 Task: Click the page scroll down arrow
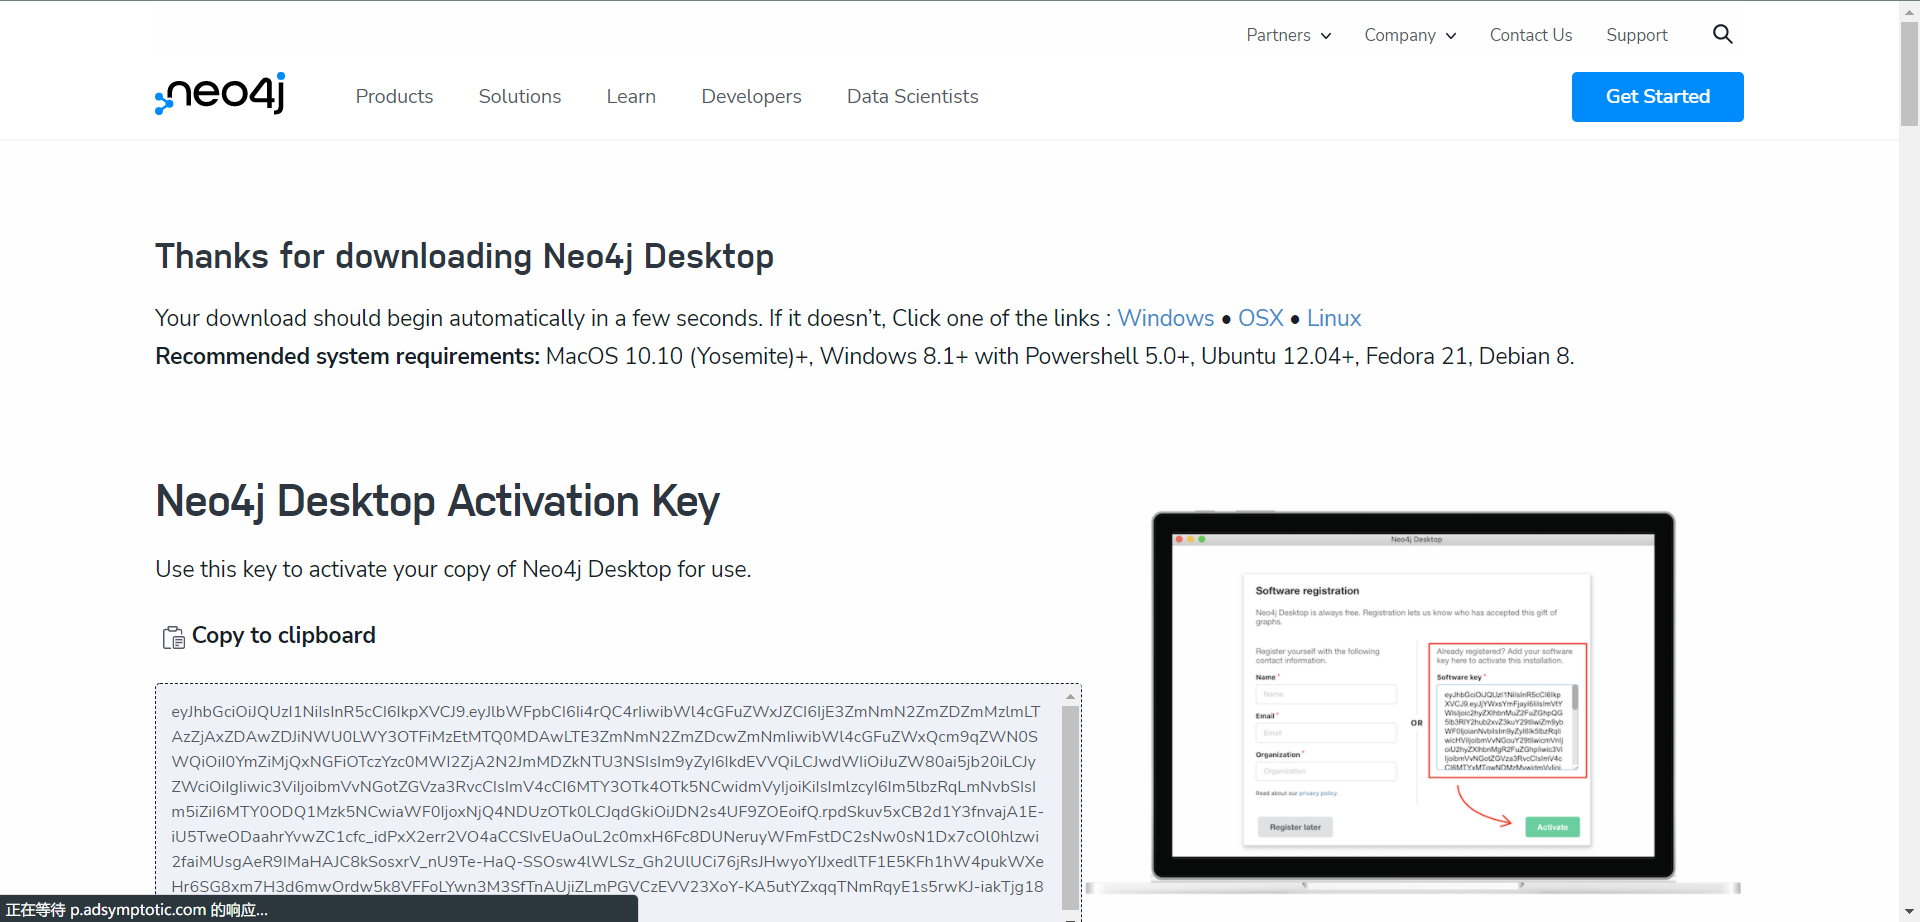1909,913
